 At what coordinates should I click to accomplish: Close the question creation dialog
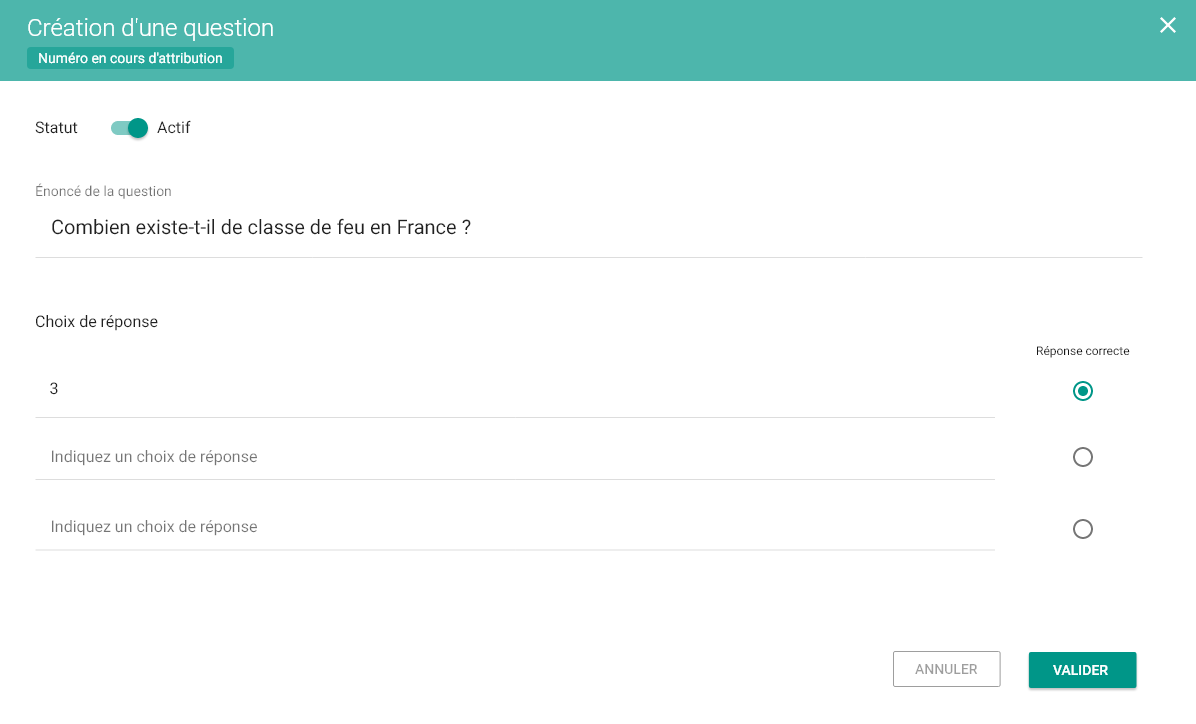coord(1167,25)
